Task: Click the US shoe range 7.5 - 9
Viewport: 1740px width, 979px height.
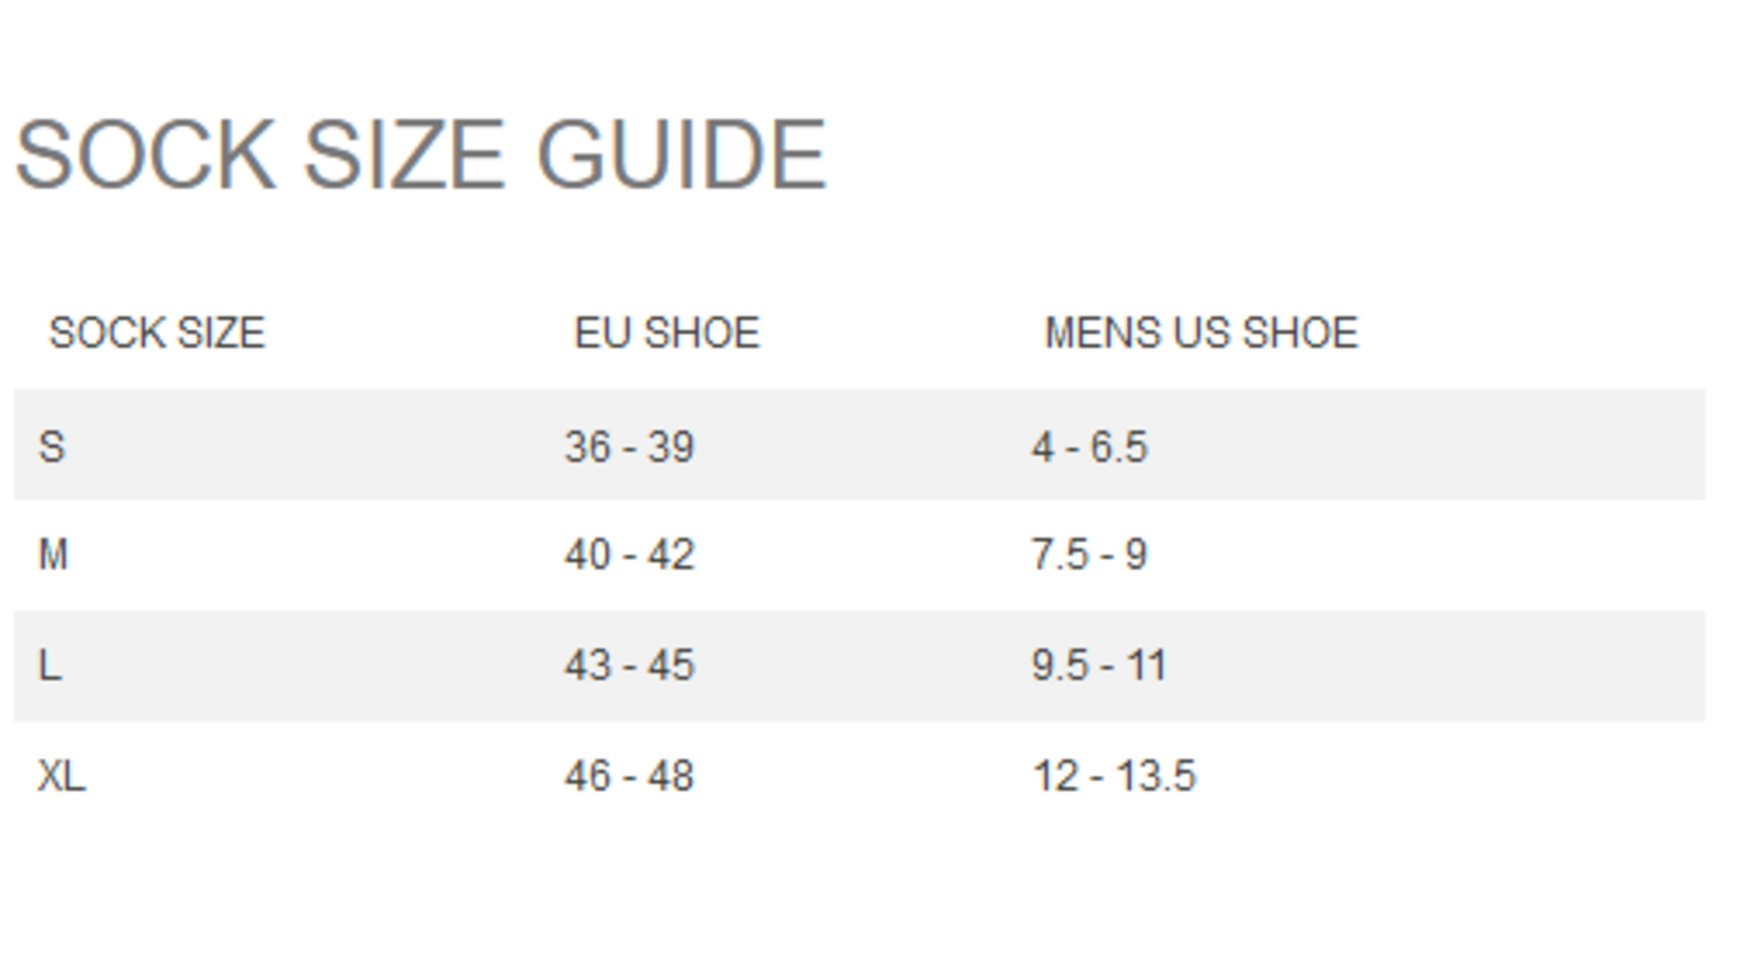Action: point(1089,555)
